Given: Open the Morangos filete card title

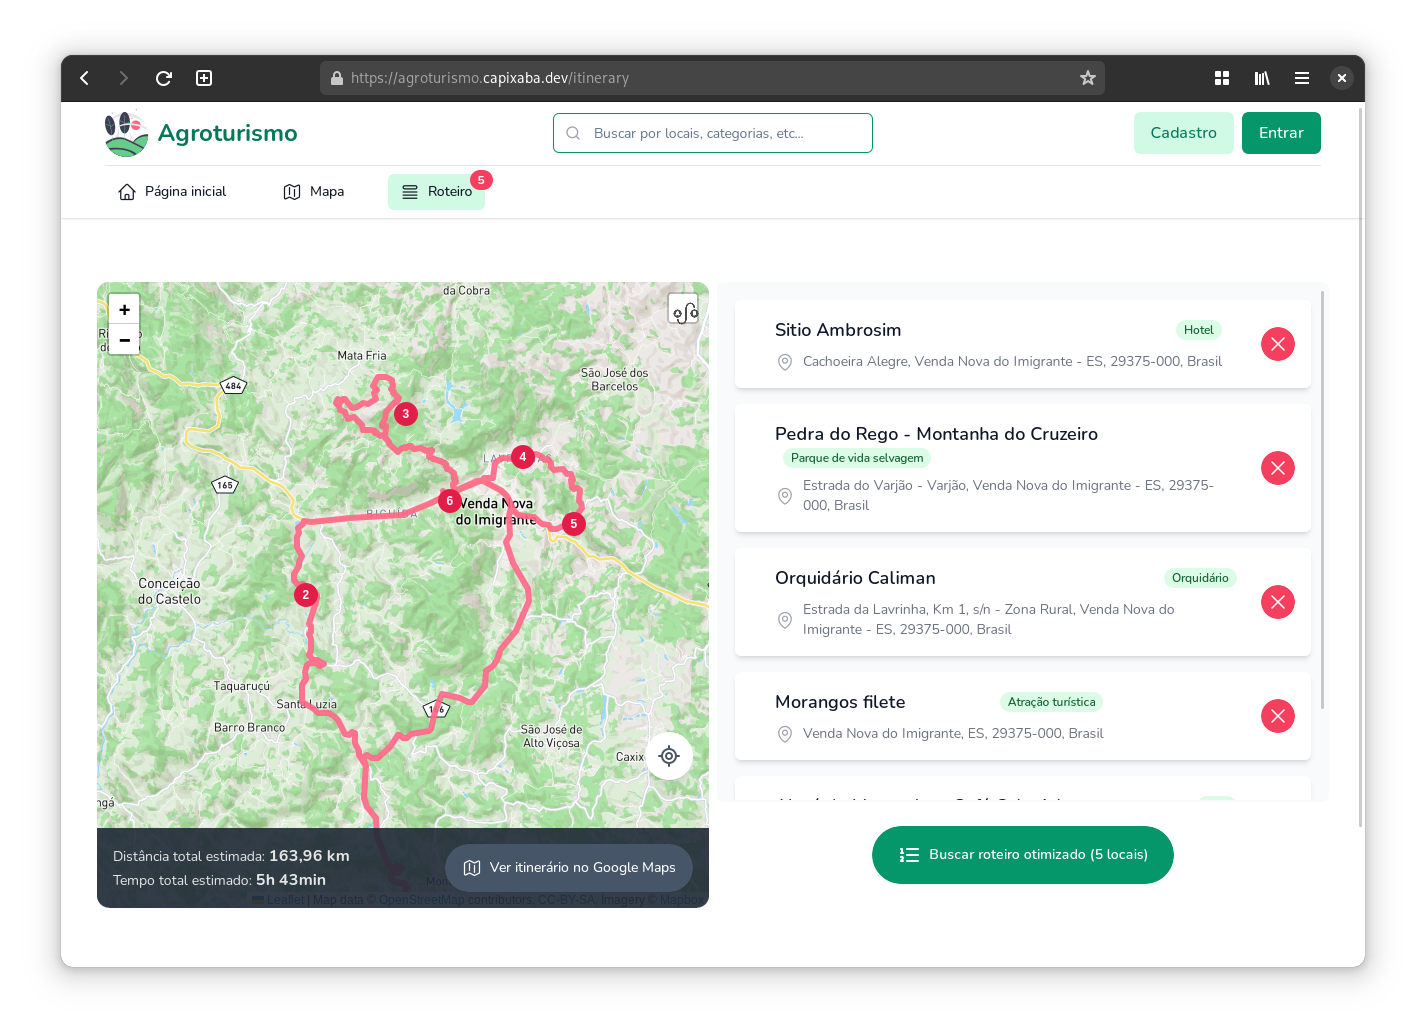Looking at the screenshot, I should click(840, 702).
